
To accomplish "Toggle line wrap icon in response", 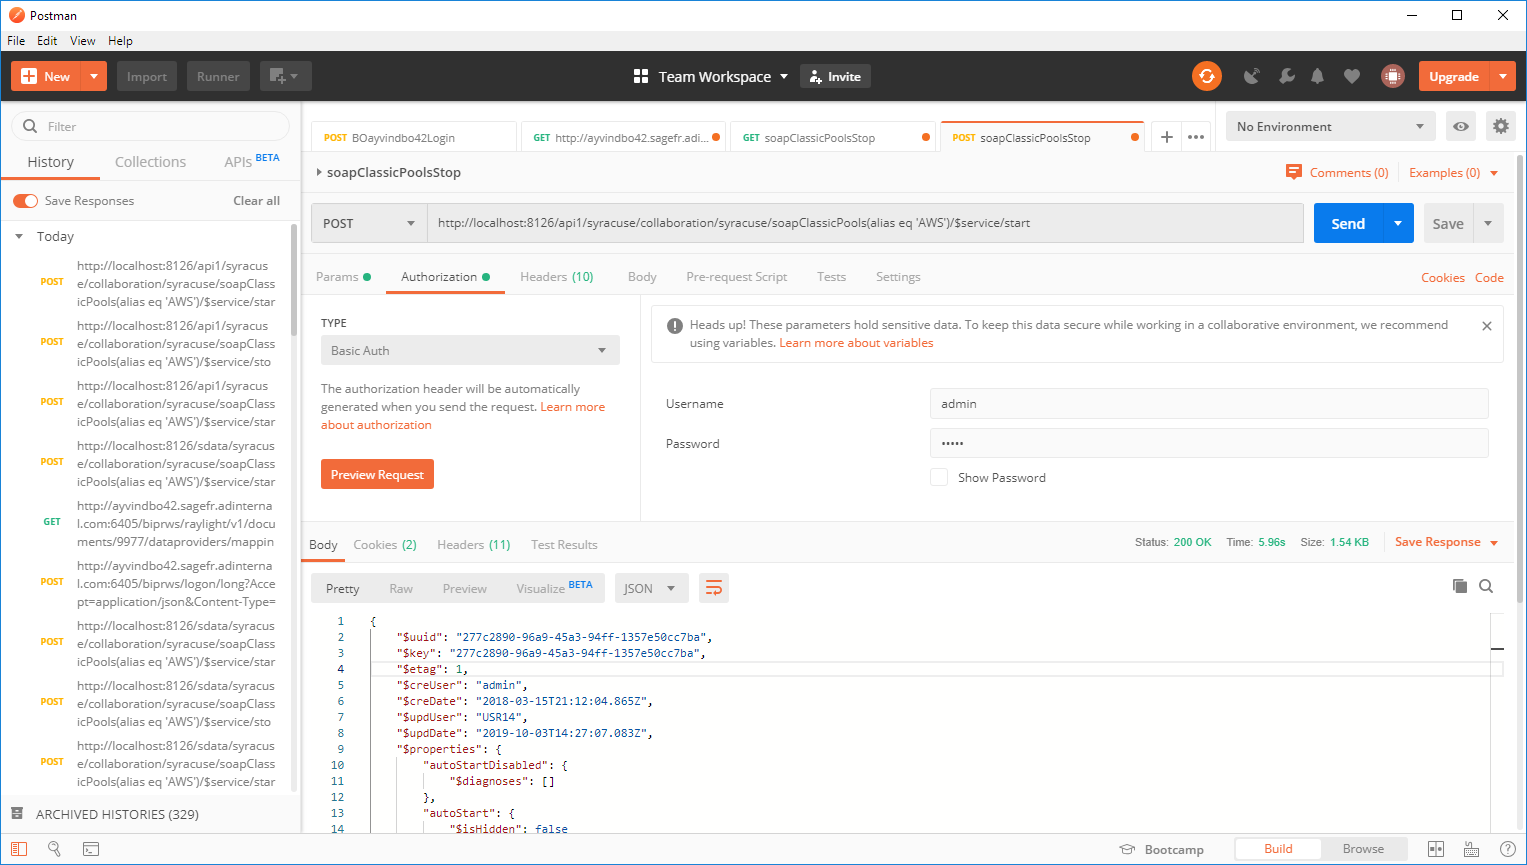I will [x=714, y=588].
